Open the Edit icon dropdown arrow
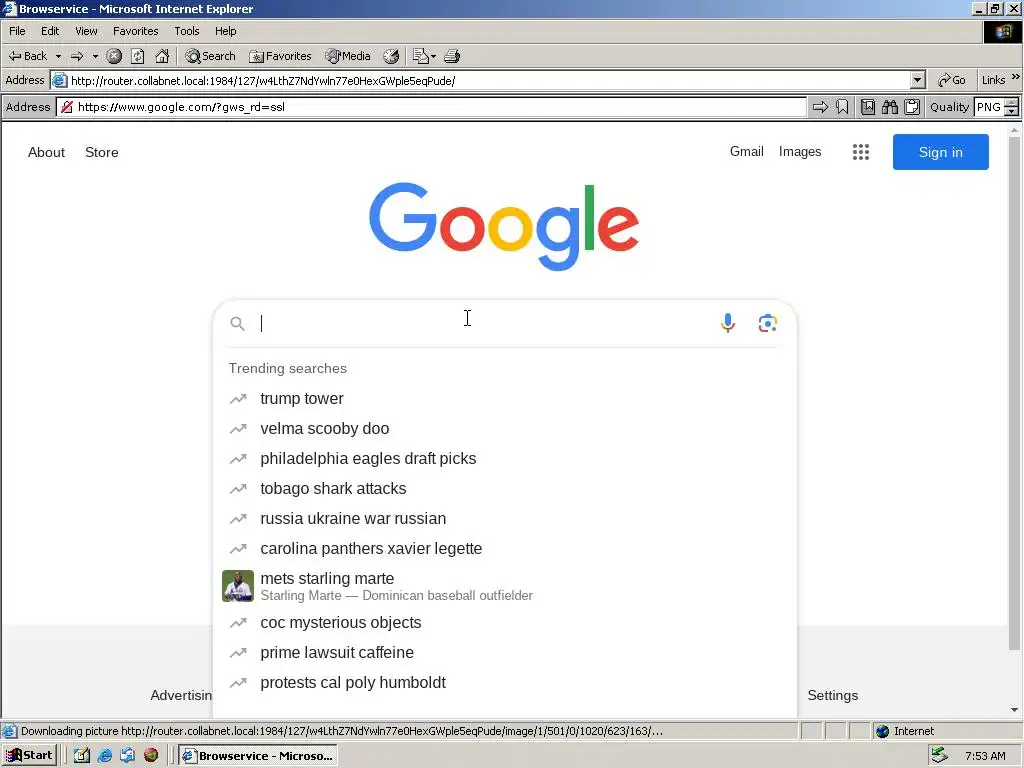Screen dimensions: 1024x768 [433, 56]
